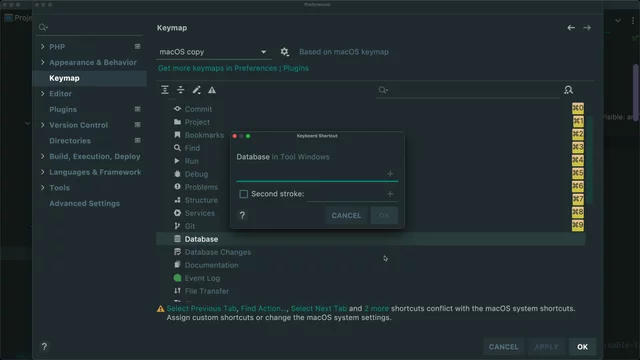Click OK in Keyboard Shortcut dialog
This screenshot has height=360, width=640.
pos(384,215)
